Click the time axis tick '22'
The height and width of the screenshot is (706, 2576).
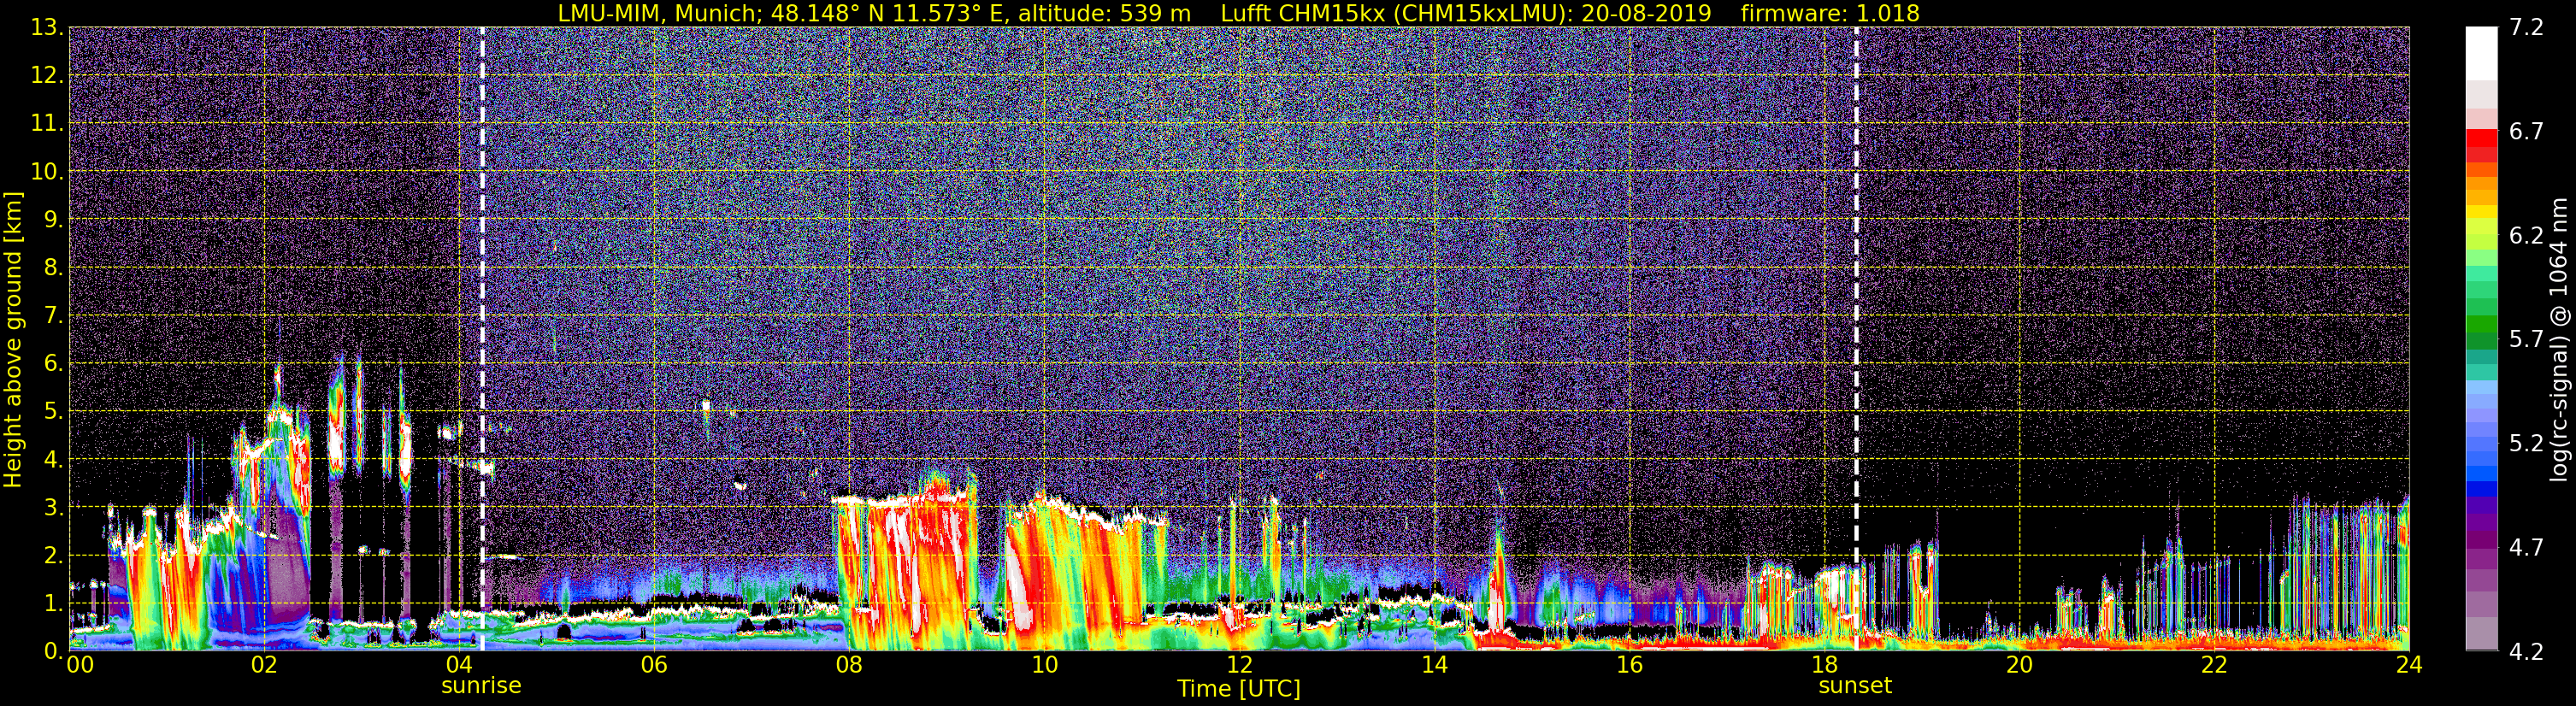(2214, 665)
